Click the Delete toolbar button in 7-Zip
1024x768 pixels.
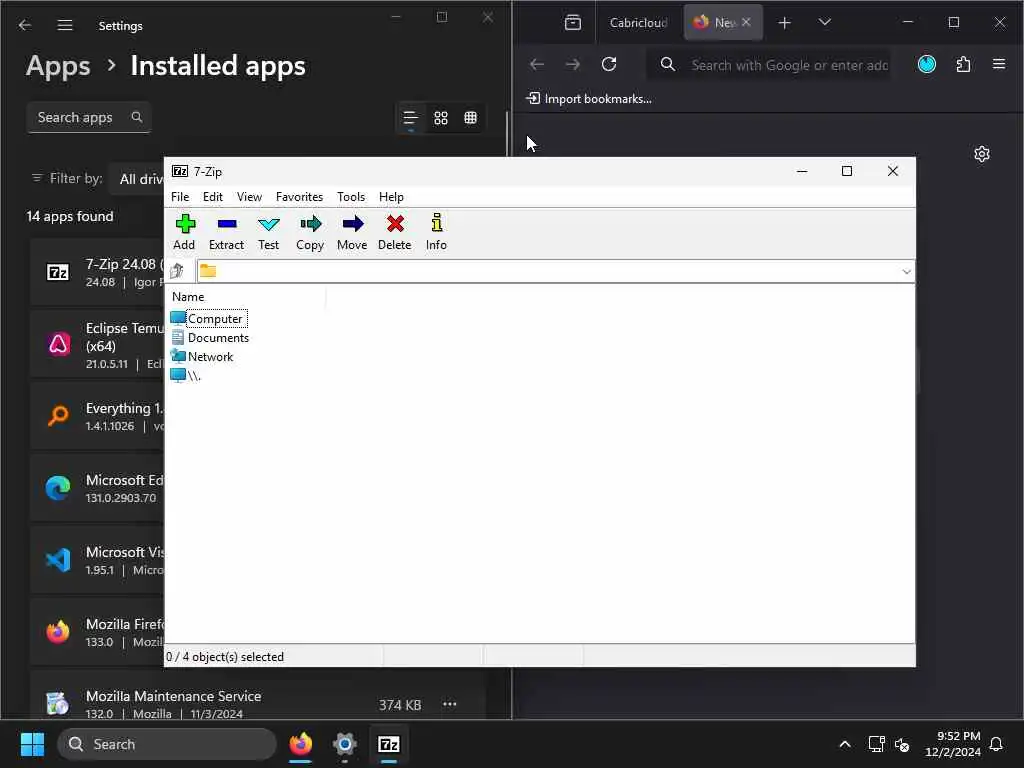point(394,232)
